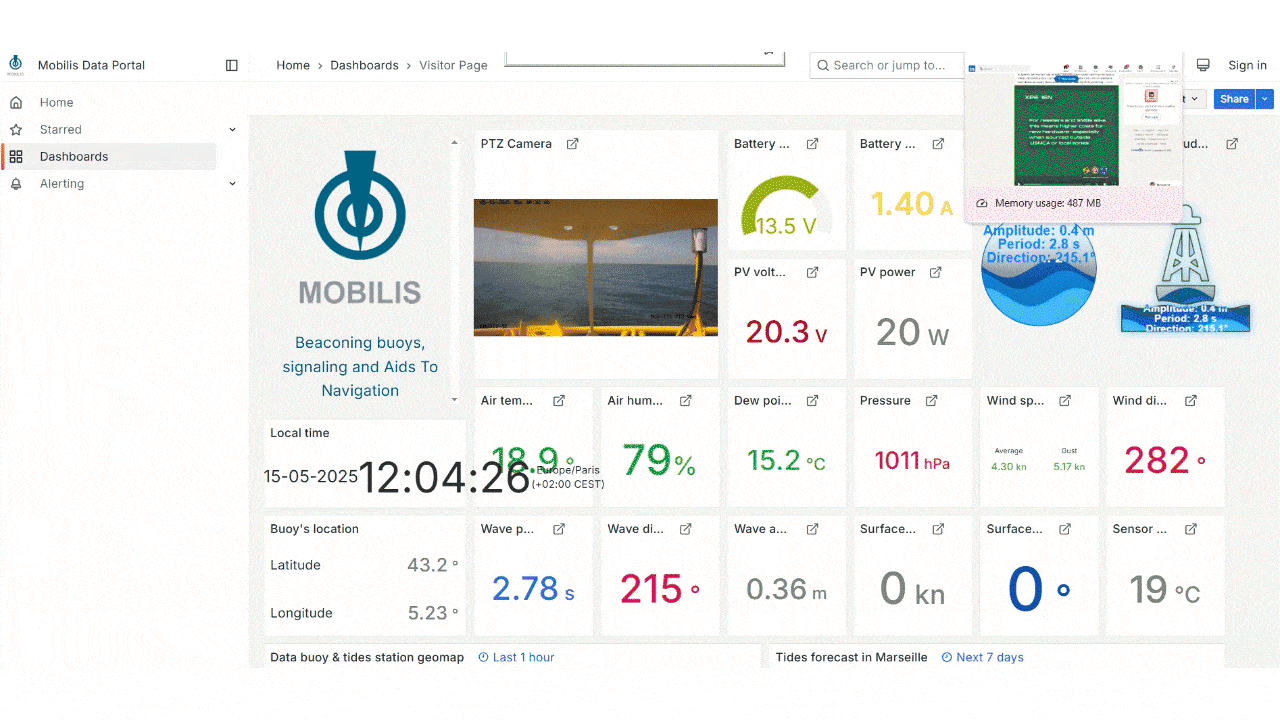The height and width of the screenshot is (720, 1280).
Task: Expand the Alerting sidebar section
Action: click(x=232, y=184)
